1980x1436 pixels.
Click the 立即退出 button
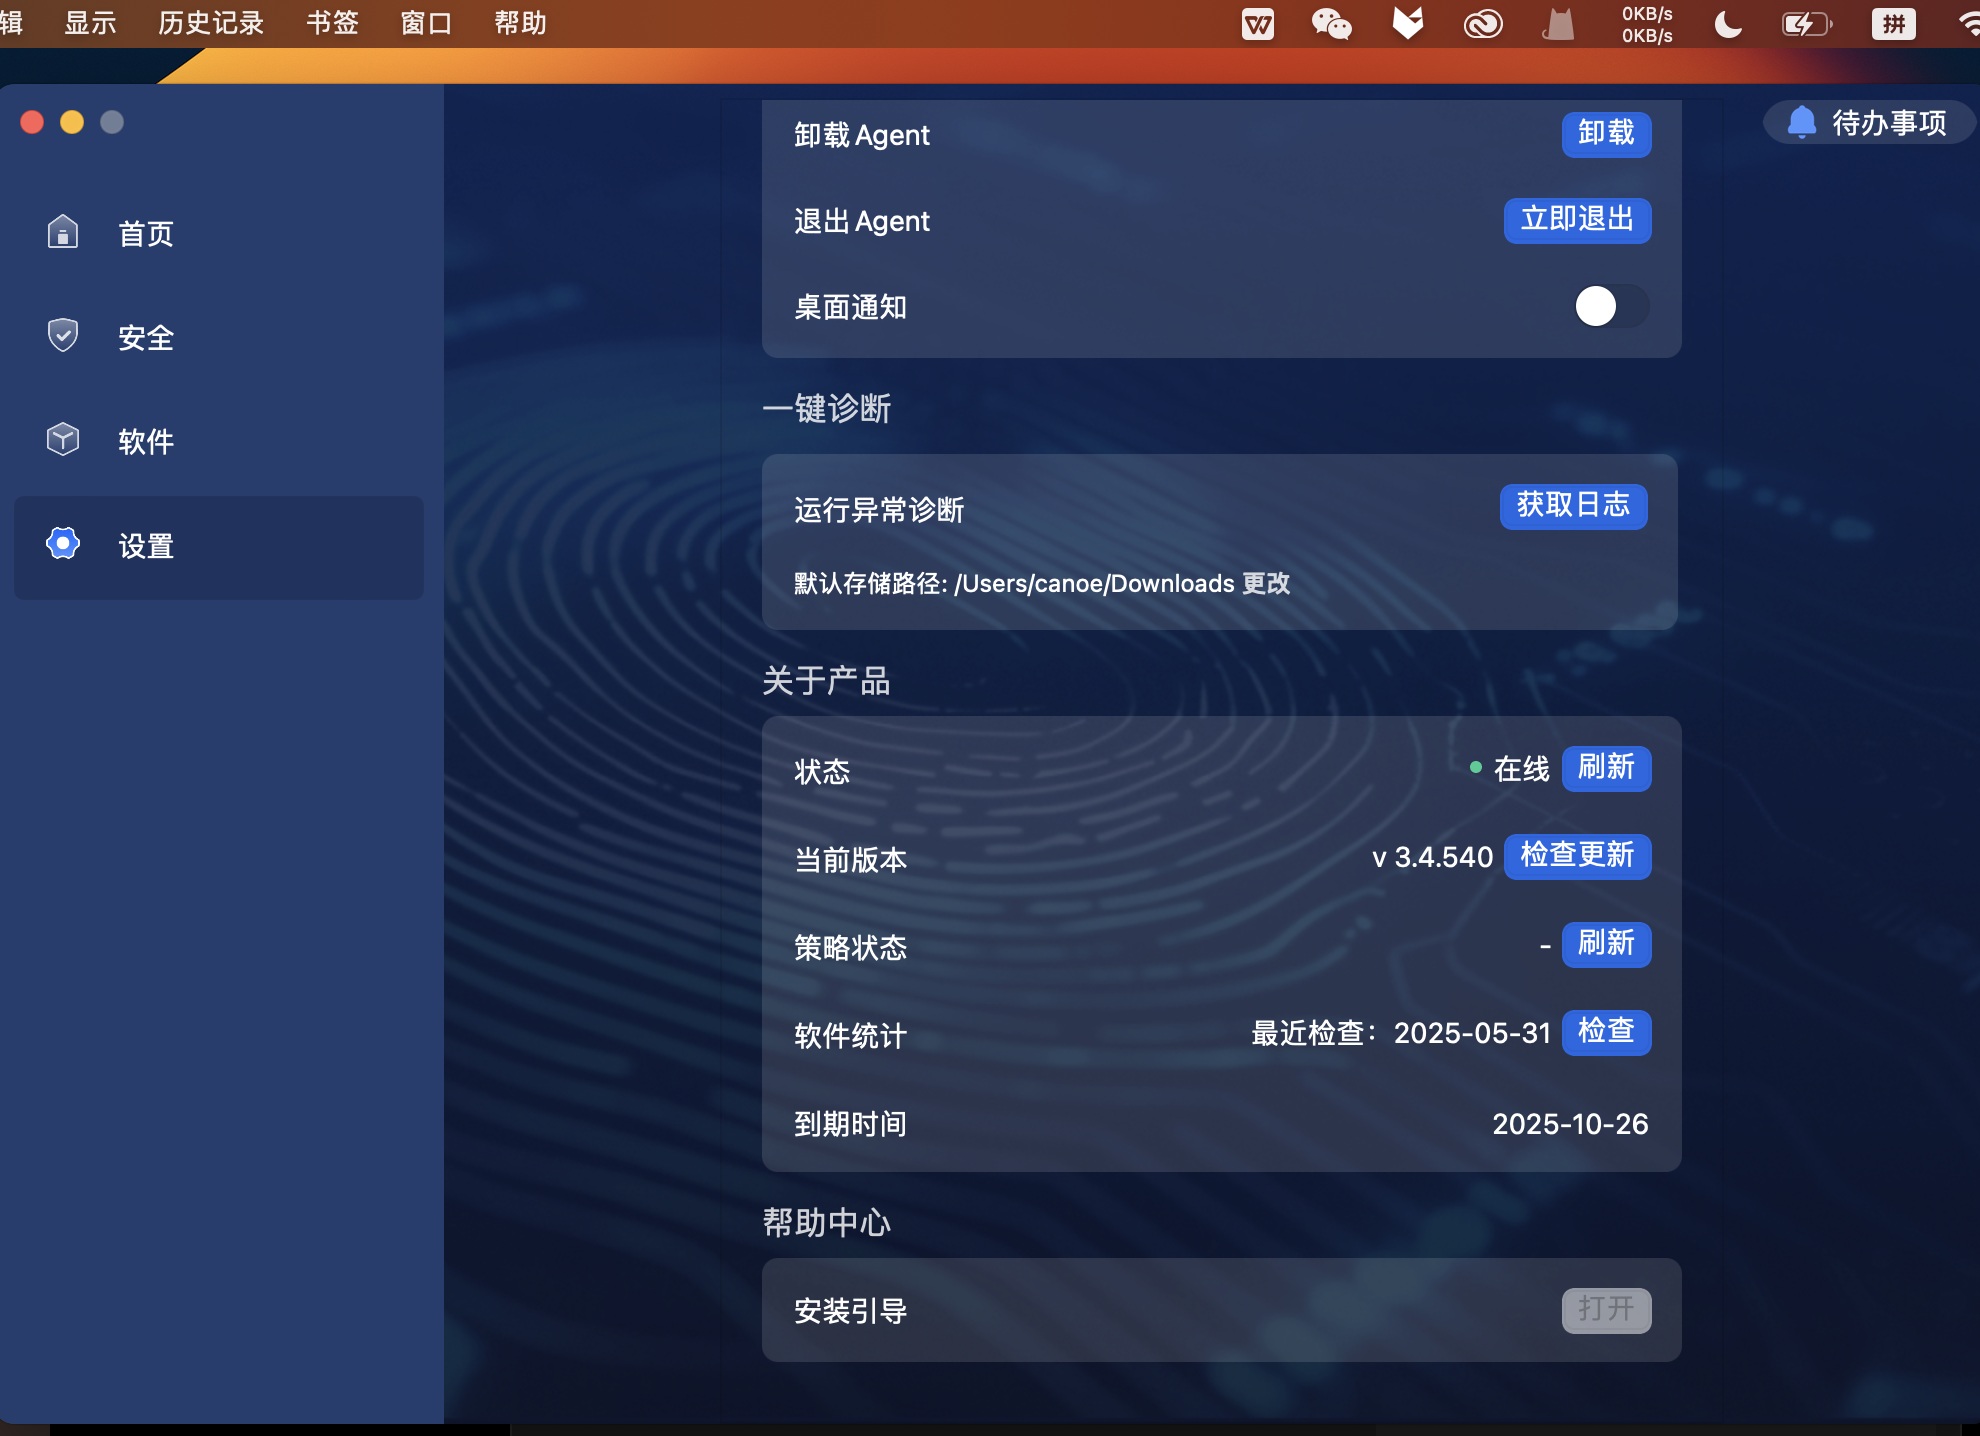click(x=1577, y=219)
